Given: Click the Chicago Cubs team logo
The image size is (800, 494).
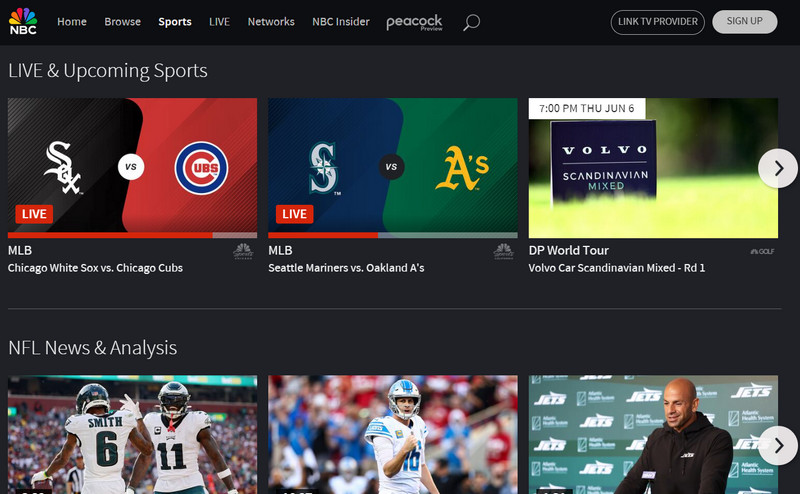Looking at the screenshot, I should click(x=202, y=168).
